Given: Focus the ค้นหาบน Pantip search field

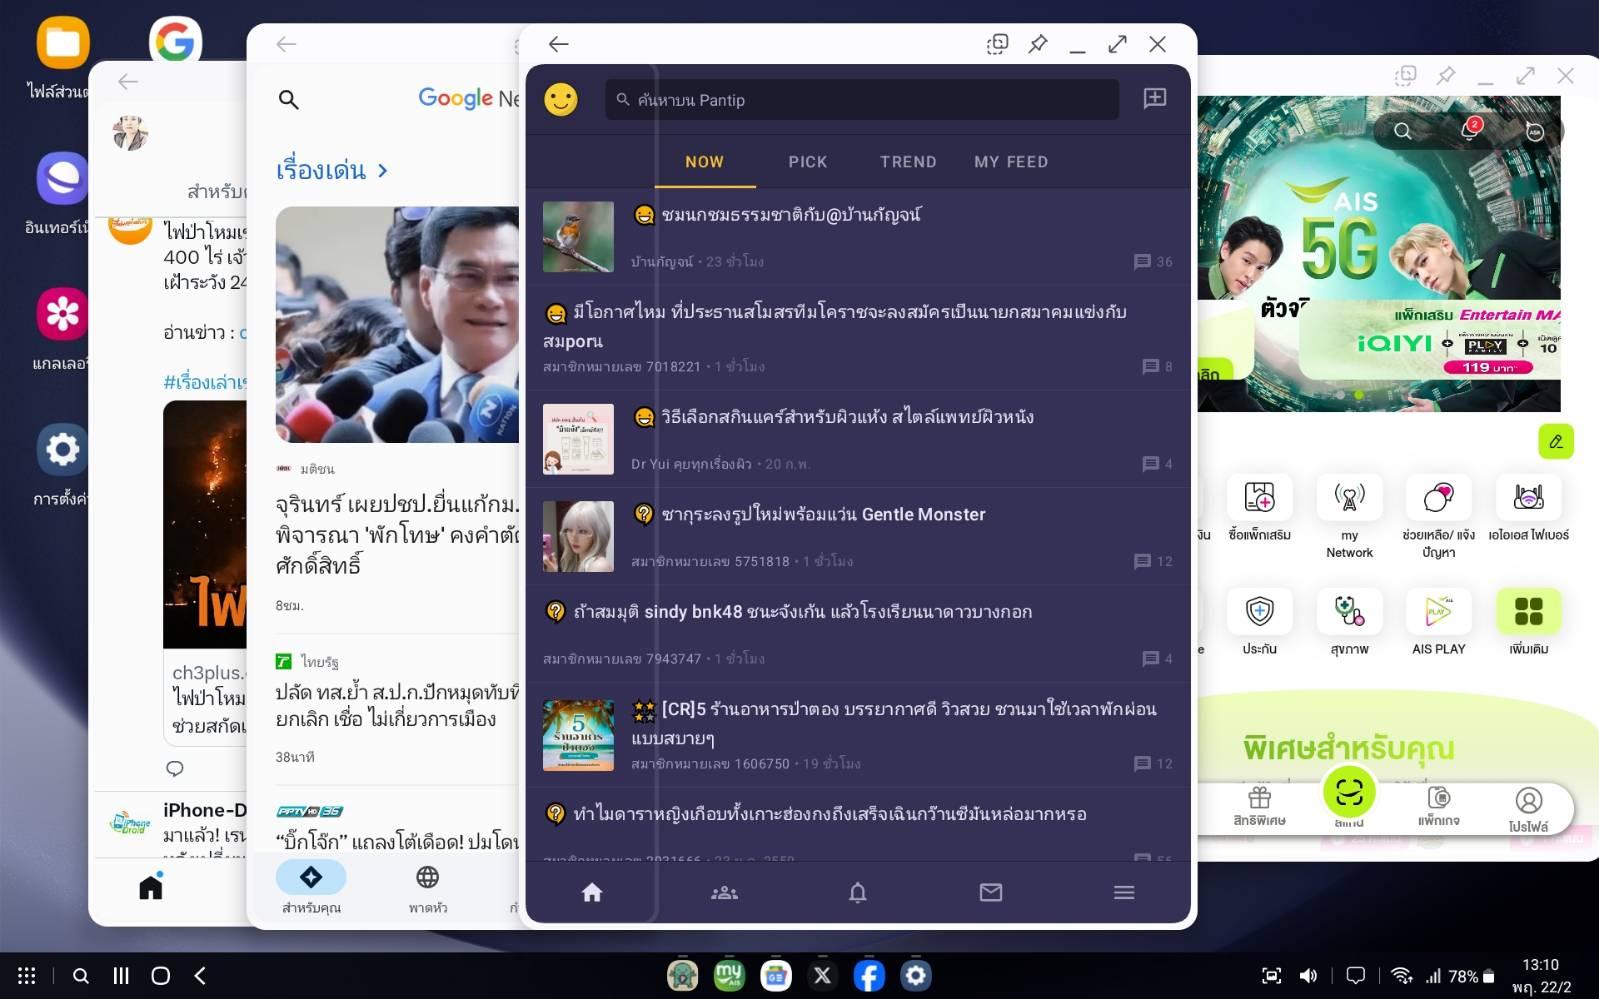Looking at the screenshot, I should (862, 100).
